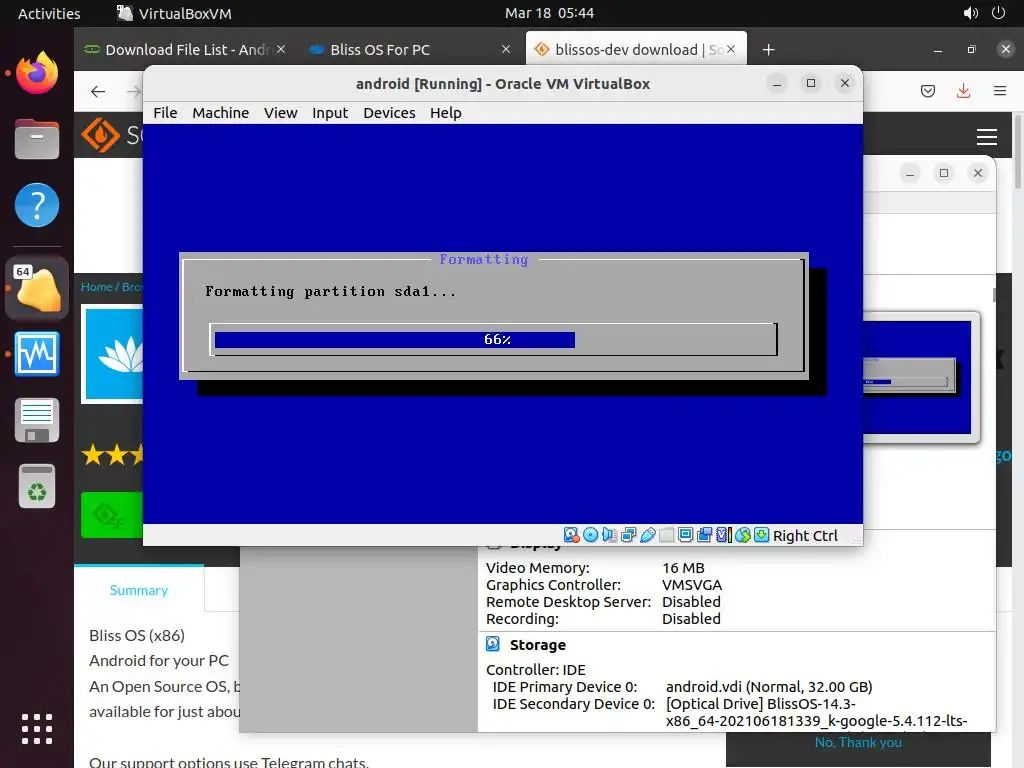This screenshot has width=1024, height=768.
Task: Click the VMSVGA graphics controller value
Action: 692,585
